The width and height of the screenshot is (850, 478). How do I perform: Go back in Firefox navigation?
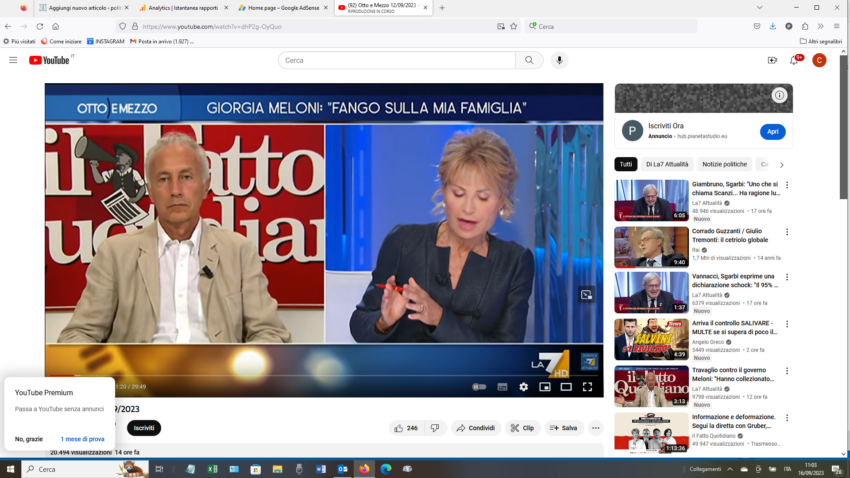pos(8,26)
